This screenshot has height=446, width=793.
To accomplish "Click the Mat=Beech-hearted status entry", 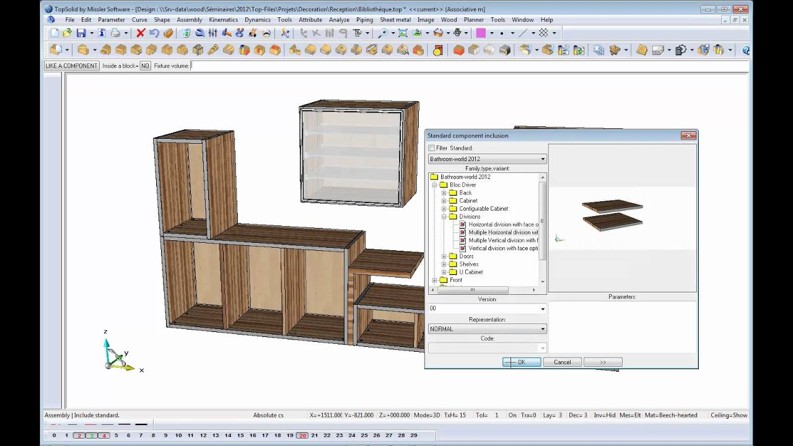I will click(671, 415).
